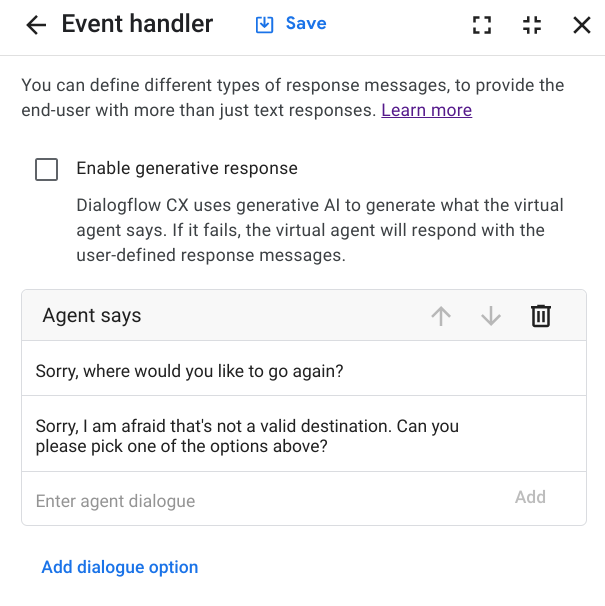
Task: Click Add dialogue option
Action: 120,567
